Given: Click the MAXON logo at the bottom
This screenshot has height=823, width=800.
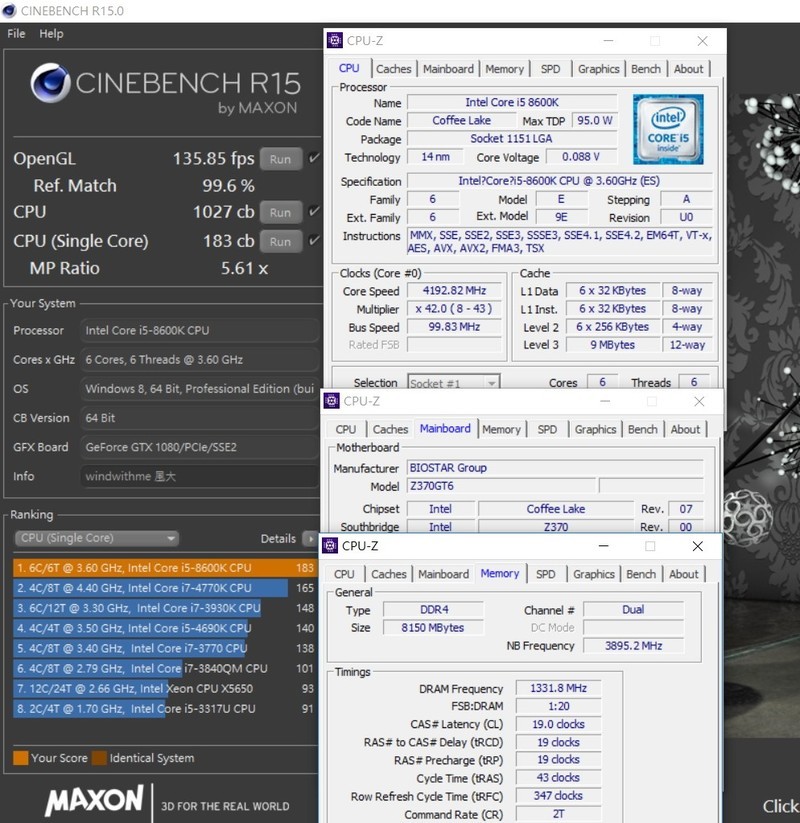Looking at the screenshot, I should [94, 800].
